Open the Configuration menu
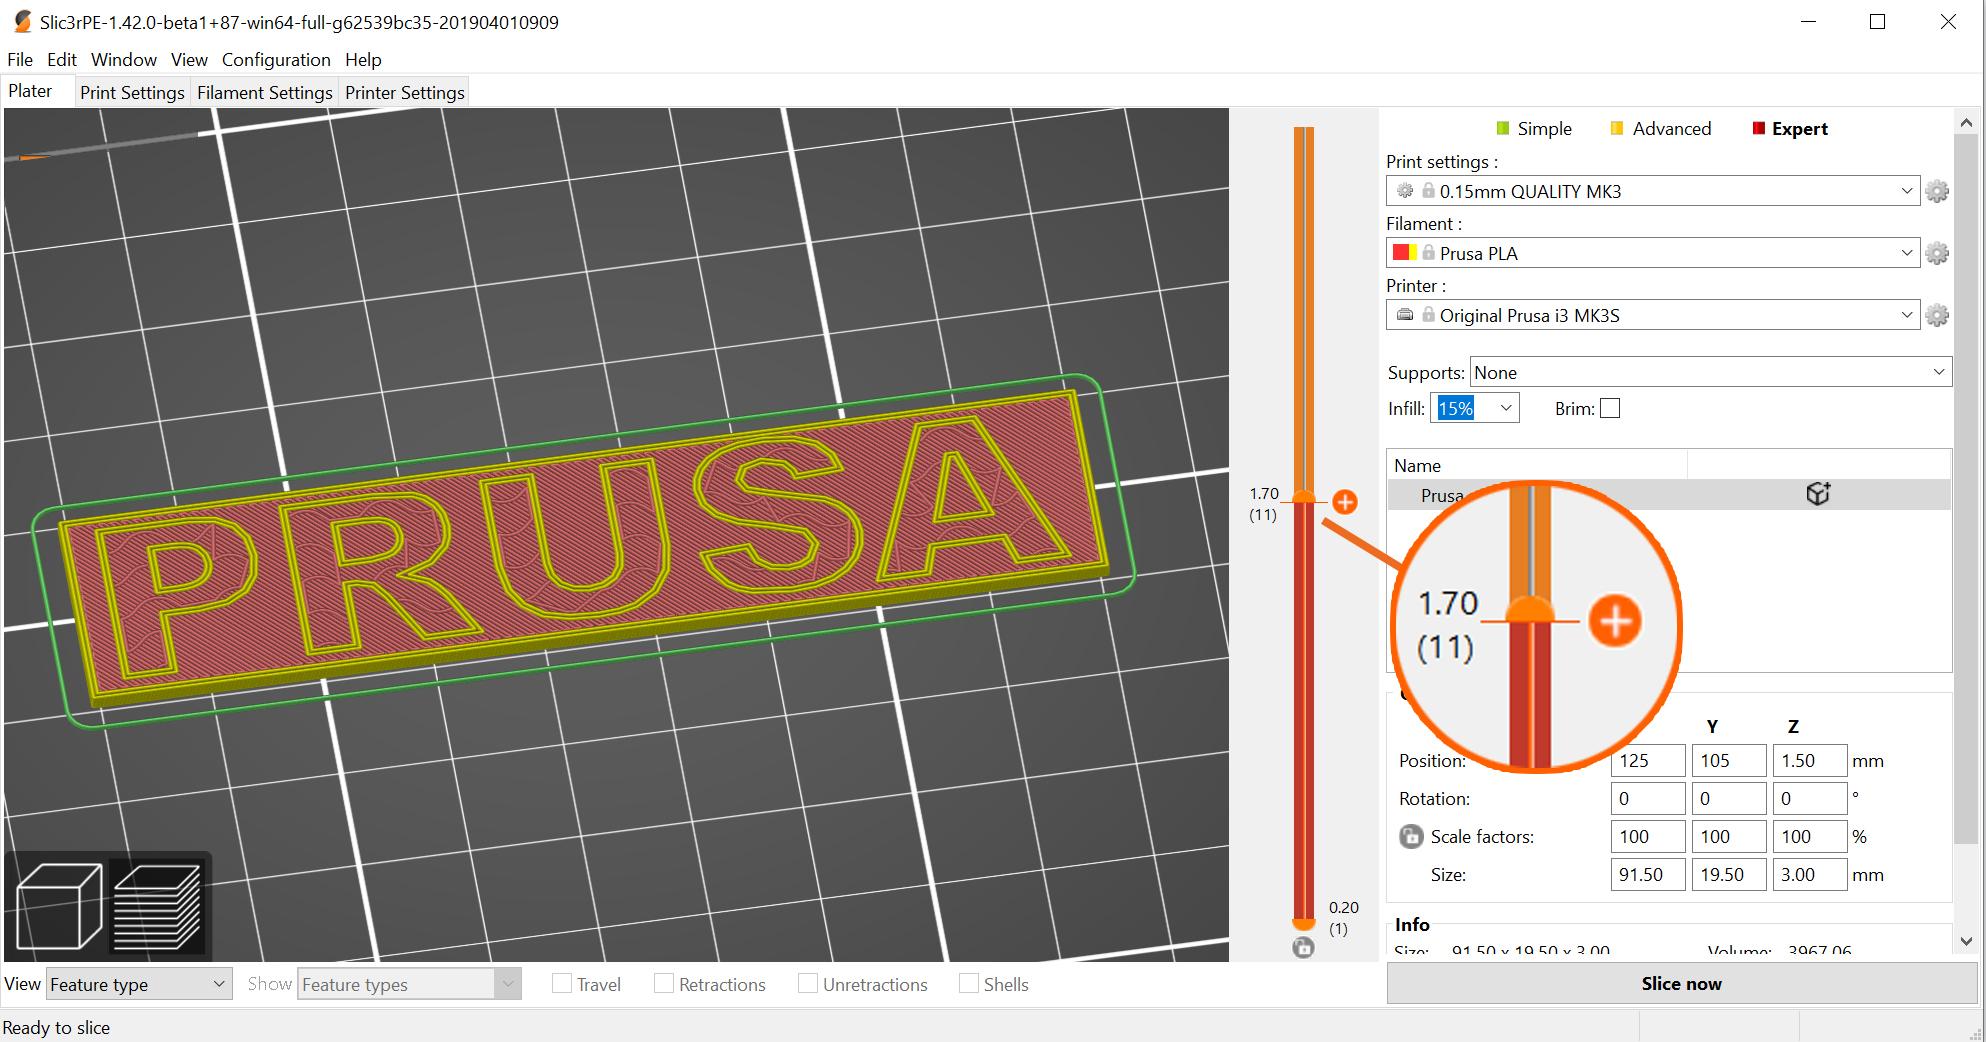The height and width of the screenshot is (1042, 1986). pos(275,59)
